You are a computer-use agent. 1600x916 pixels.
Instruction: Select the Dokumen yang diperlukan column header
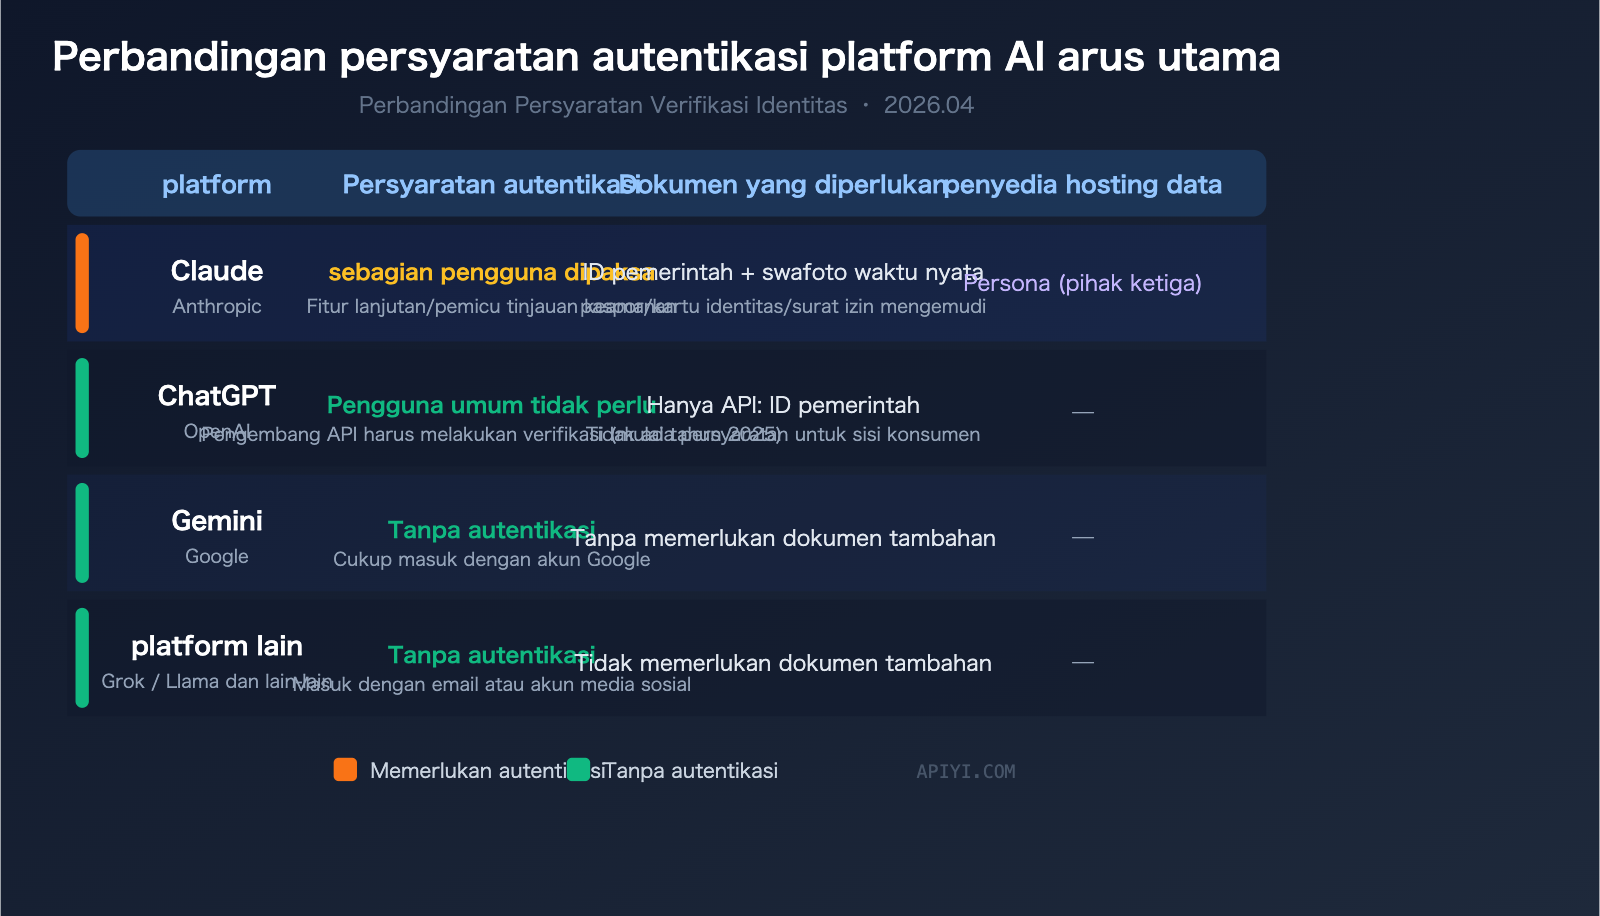click(783, 184)
